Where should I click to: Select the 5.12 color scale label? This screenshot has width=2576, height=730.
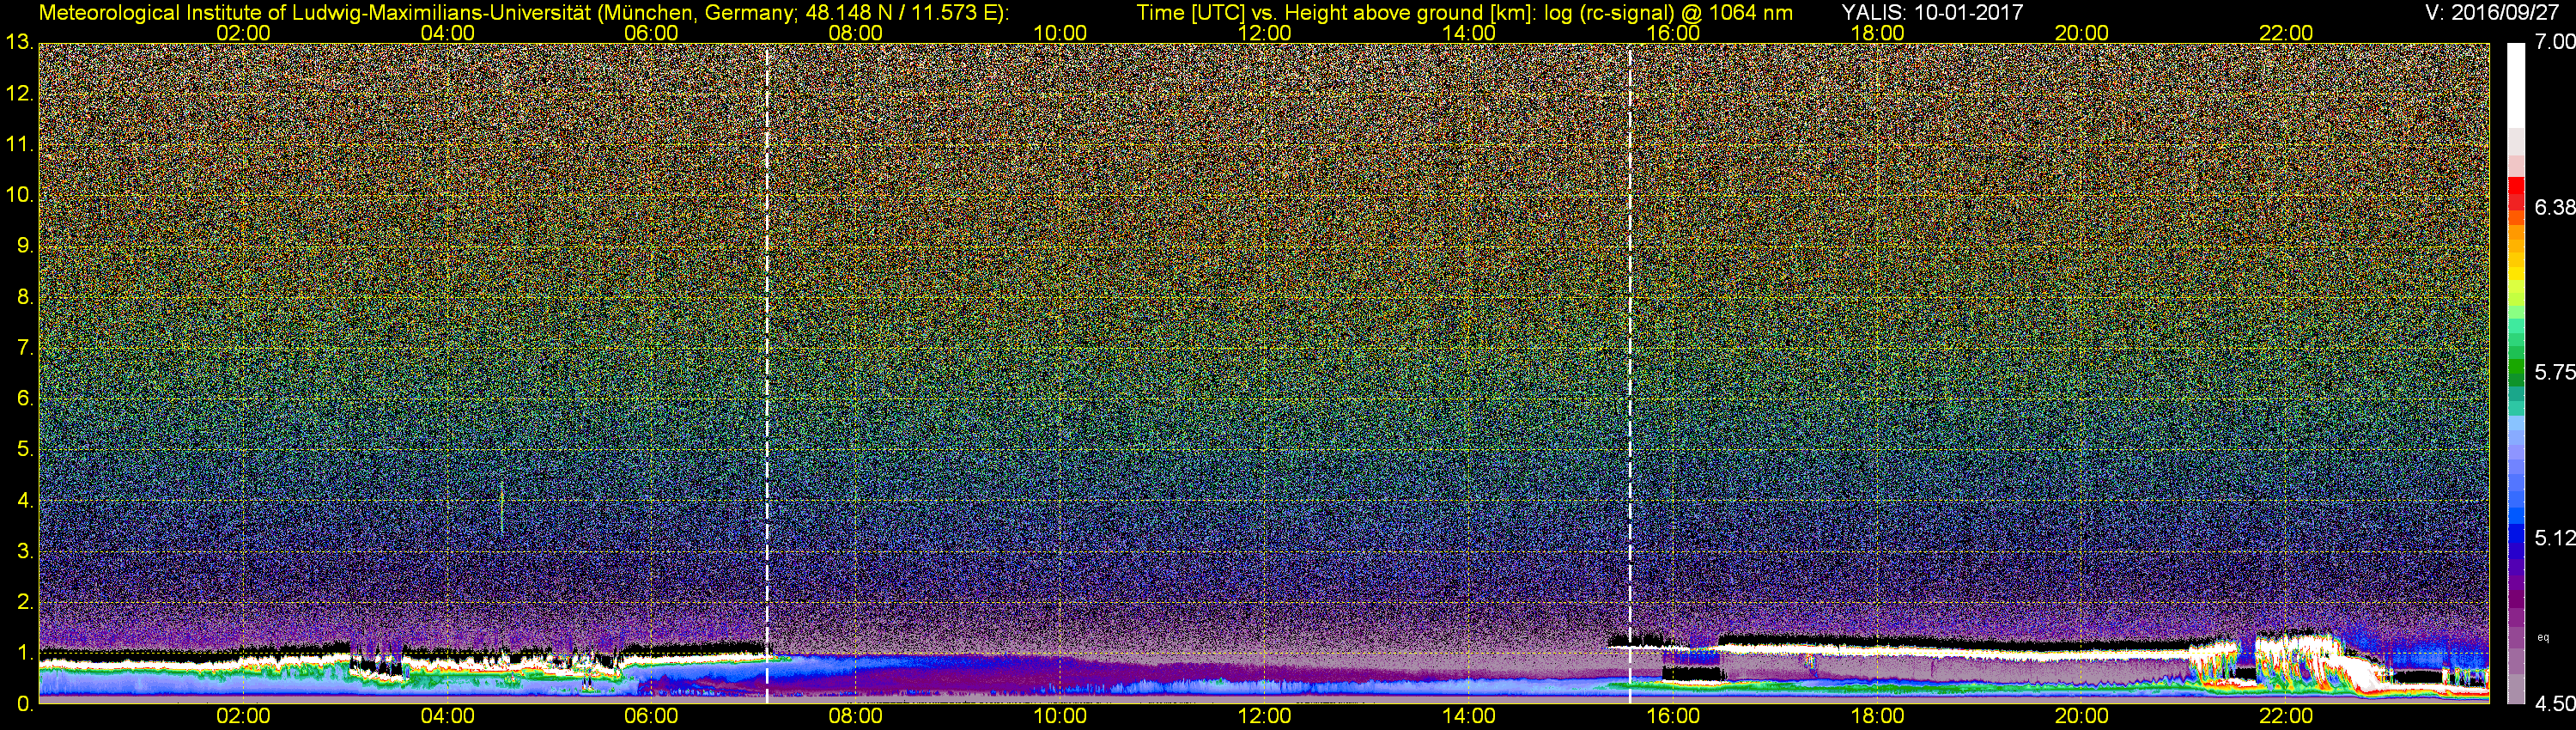tap(2553, 538)
